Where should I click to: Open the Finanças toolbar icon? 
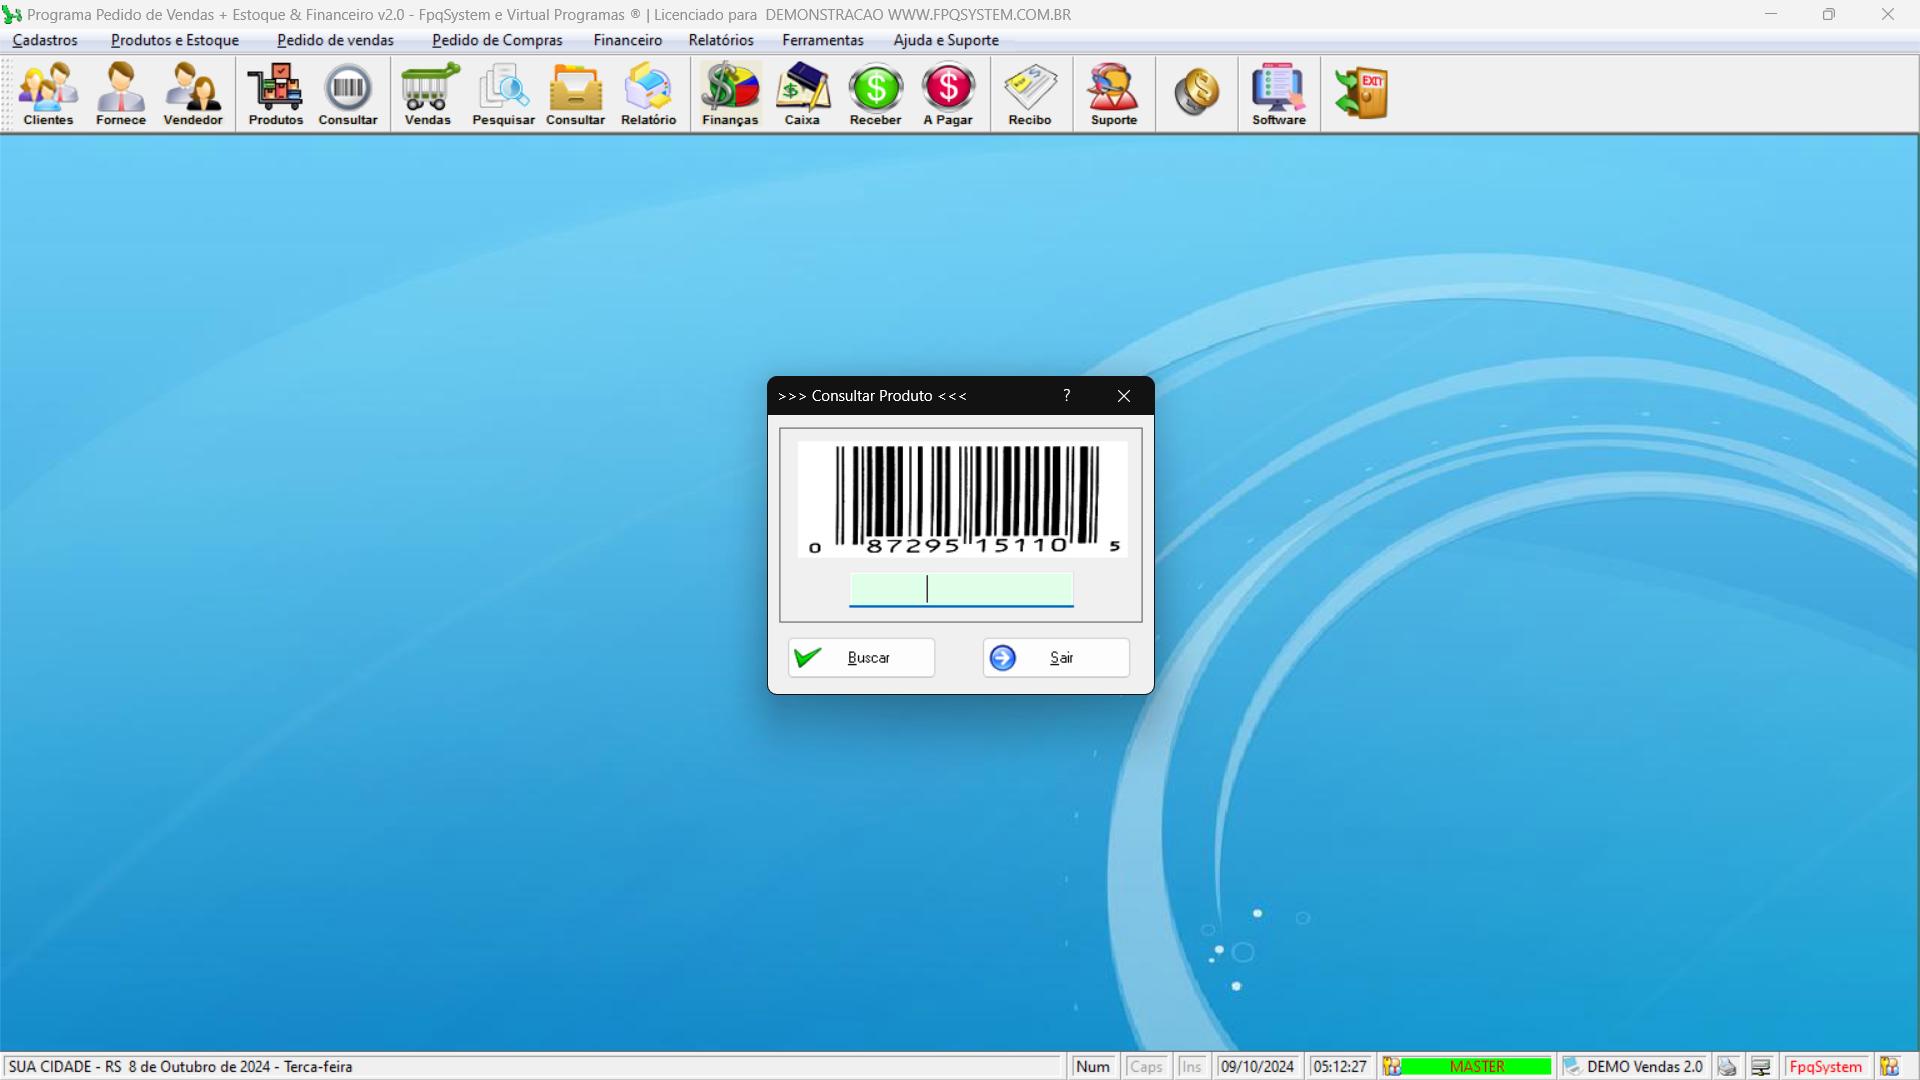tap(730, 94)
